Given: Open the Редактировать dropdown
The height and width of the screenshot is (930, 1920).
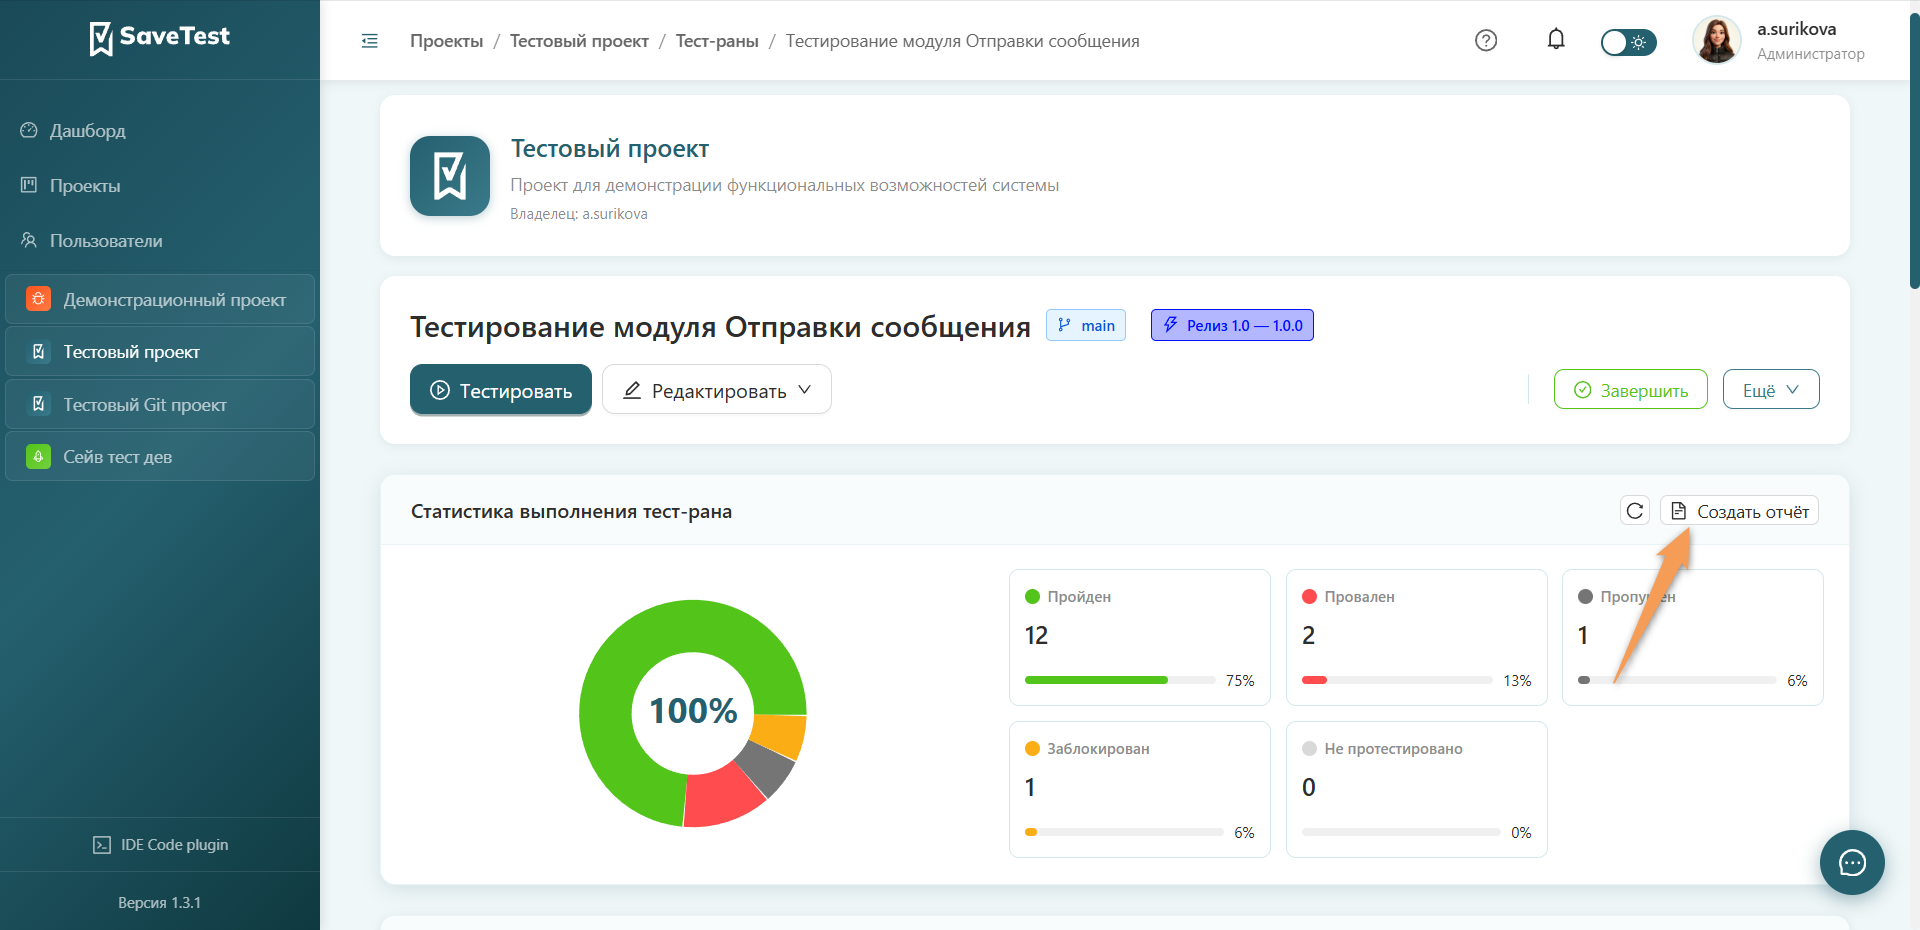Looking at the screenshot, I should point(717,390).
